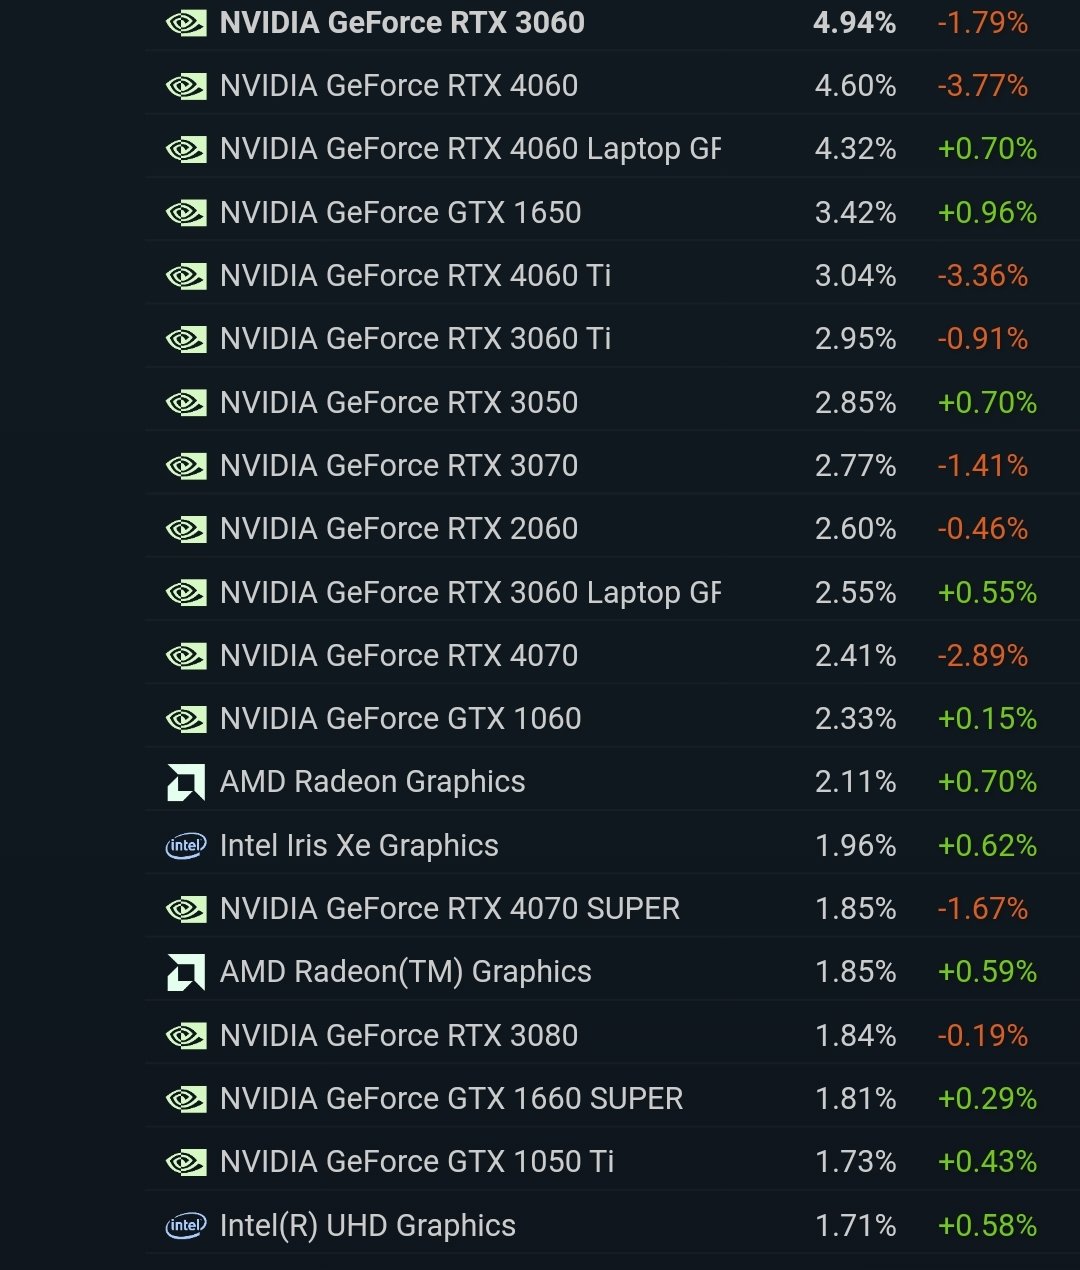Click the NVIDIA logo beside RTX 4070 SUPER
The height and width of the screenshot is (1270, 1080).
tap(186, 909)
